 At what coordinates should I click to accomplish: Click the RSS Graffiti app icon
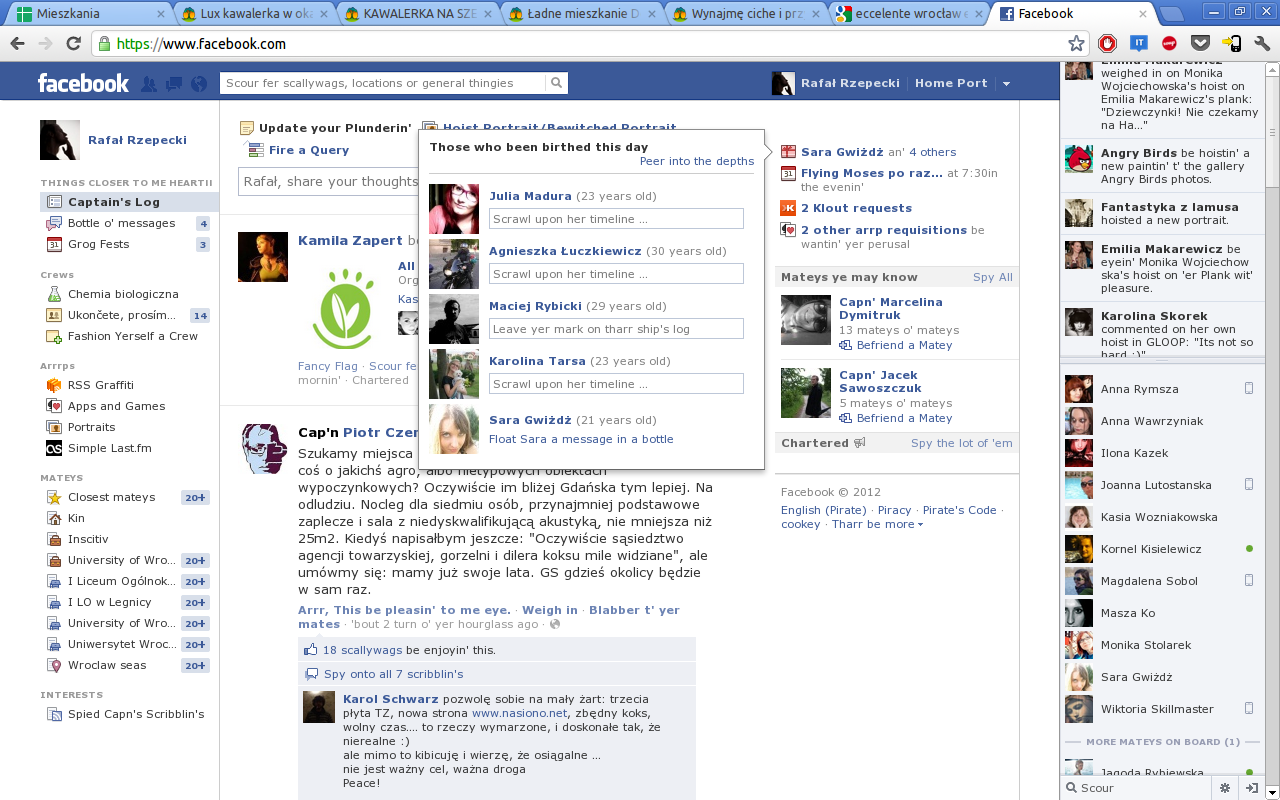(x=54, y=385)
